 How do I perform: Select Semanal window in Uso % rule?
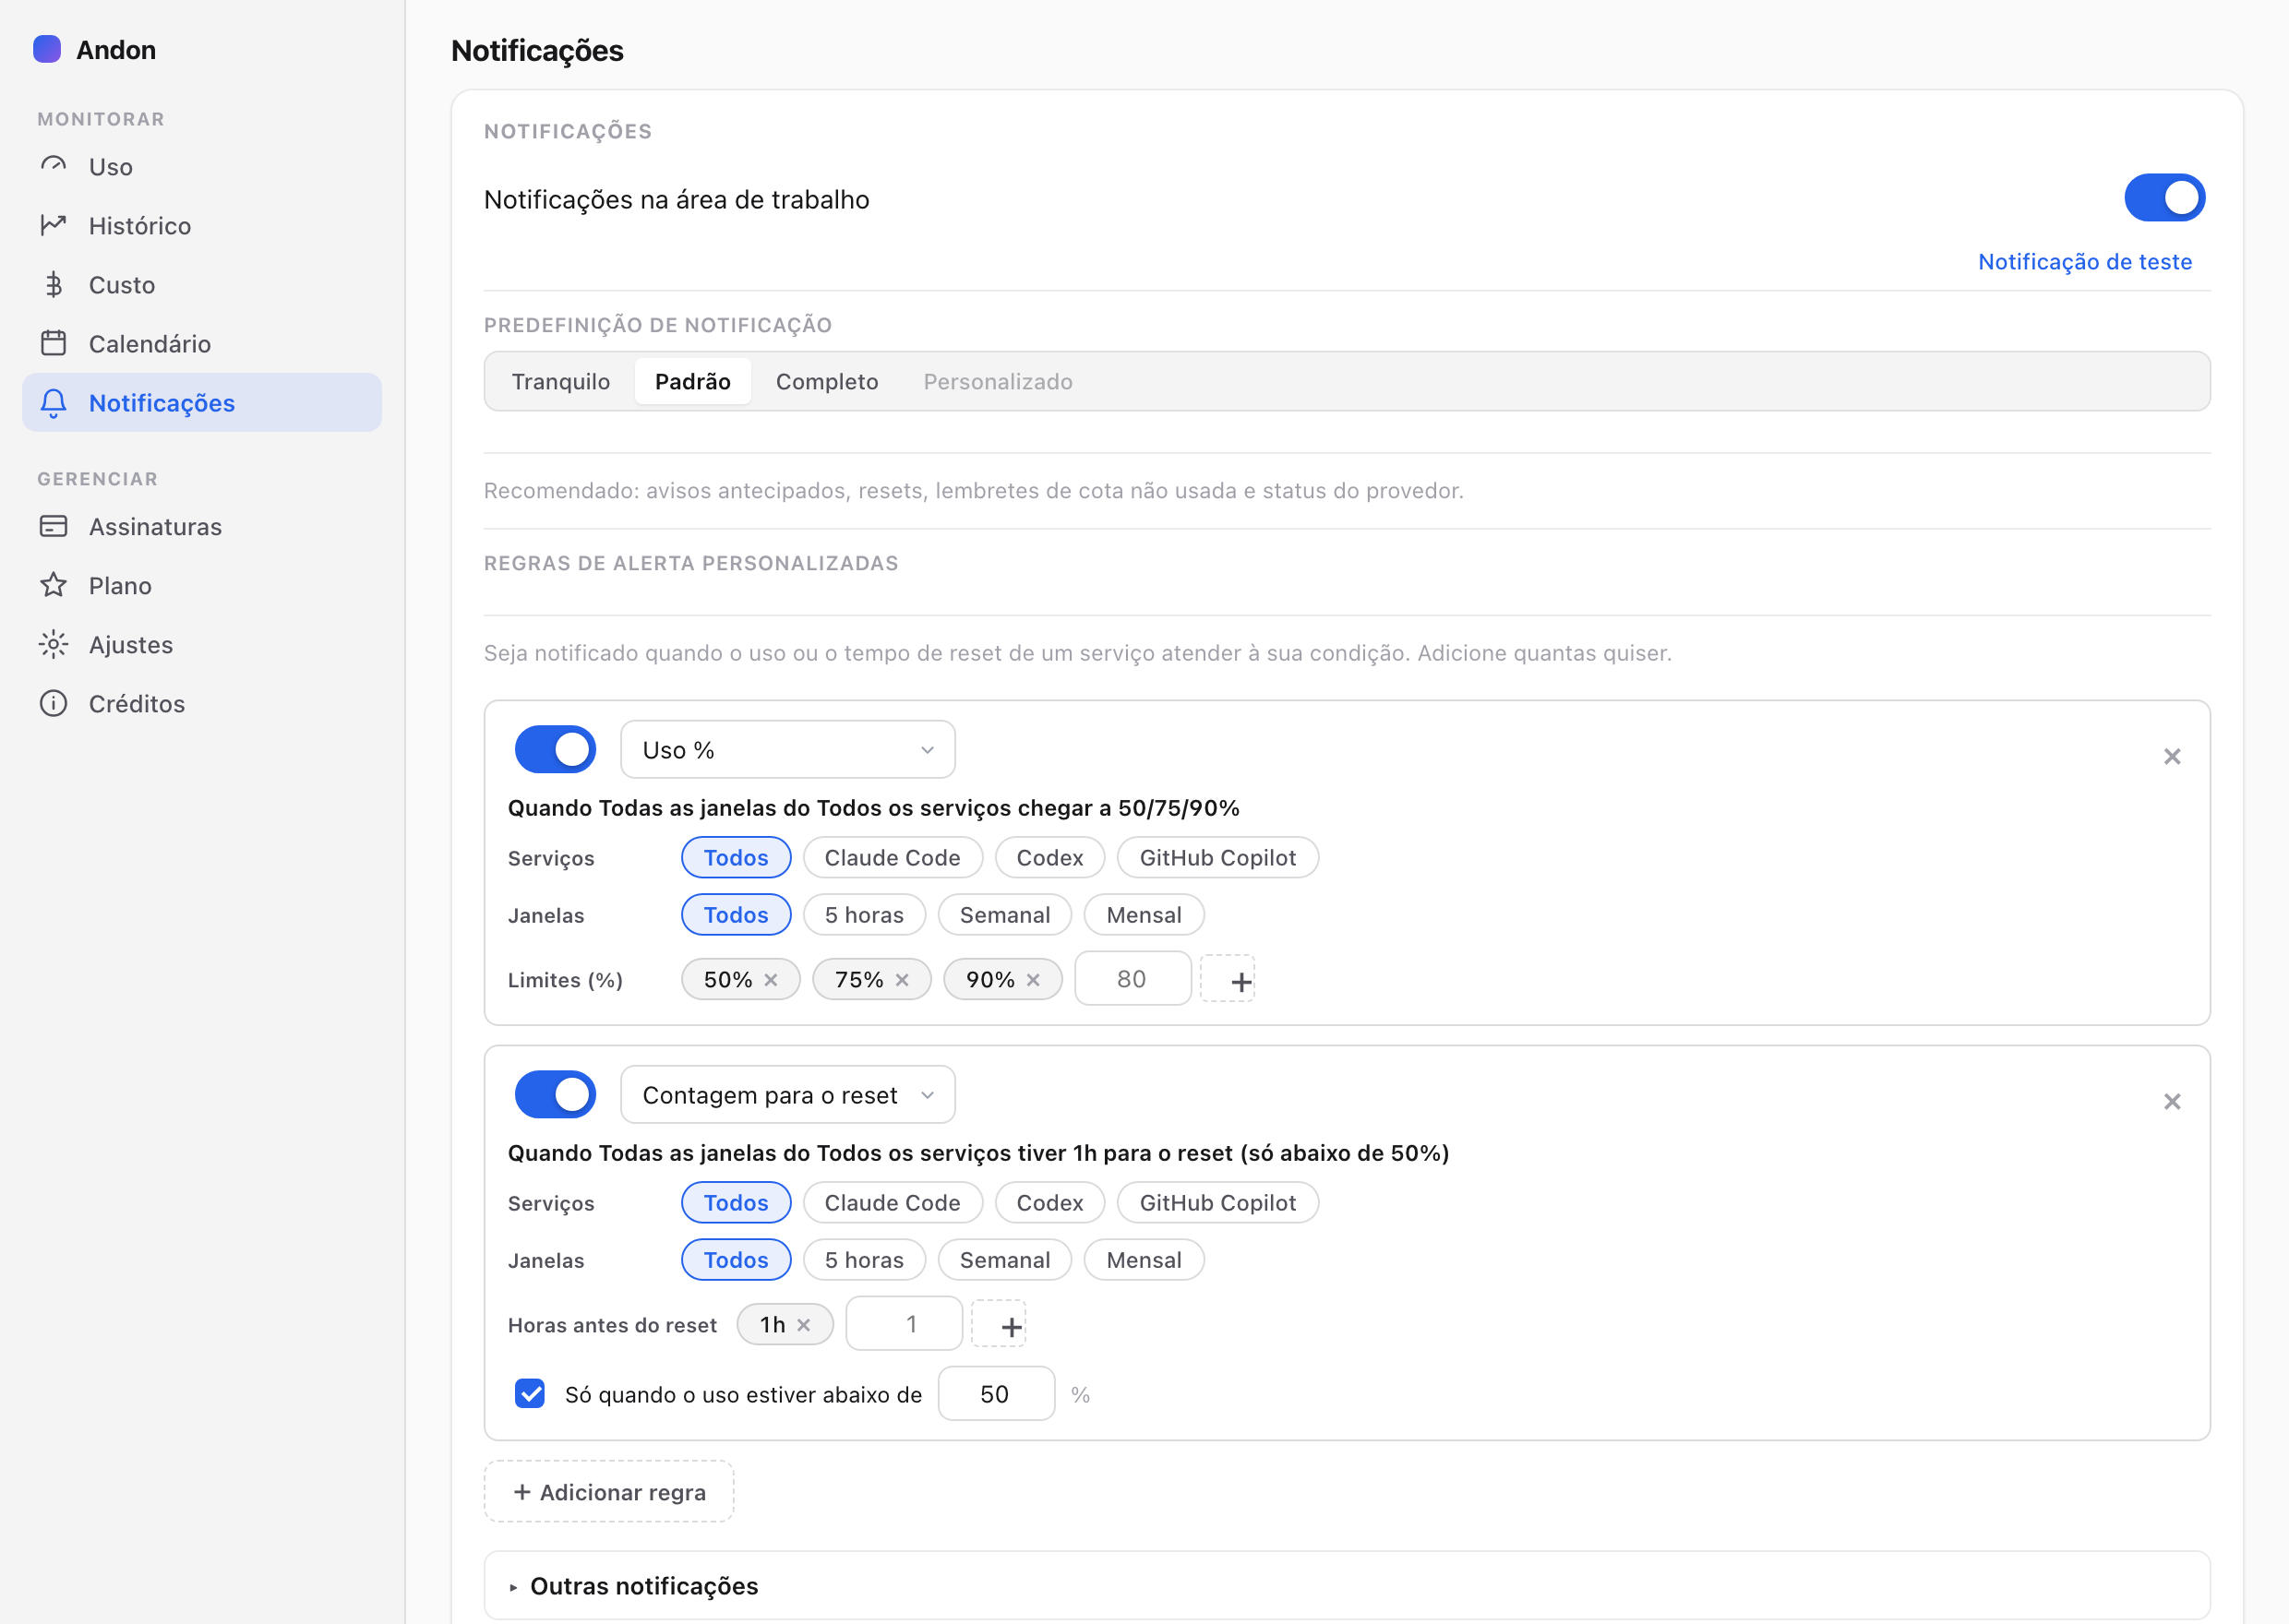pos(1004,914)
